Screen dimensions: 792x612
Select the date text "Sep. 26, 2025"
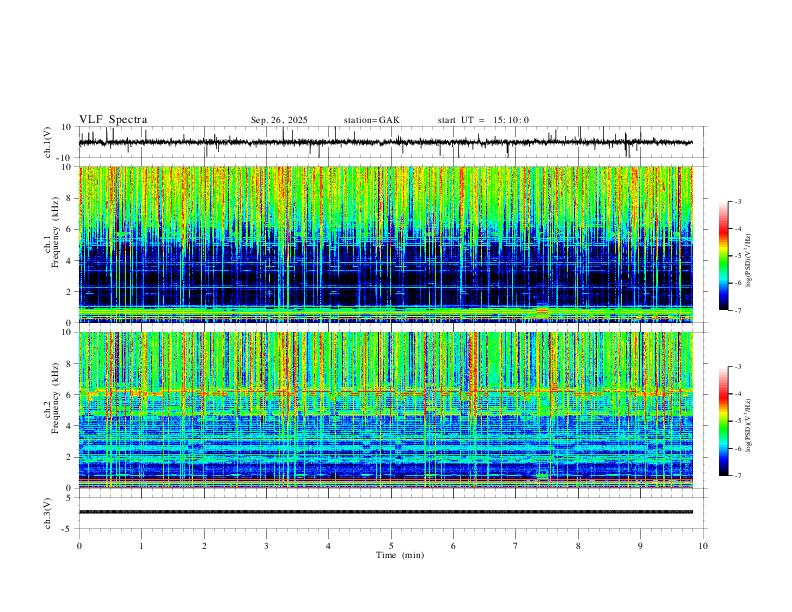pyautogui.click(x=279, y=120)
